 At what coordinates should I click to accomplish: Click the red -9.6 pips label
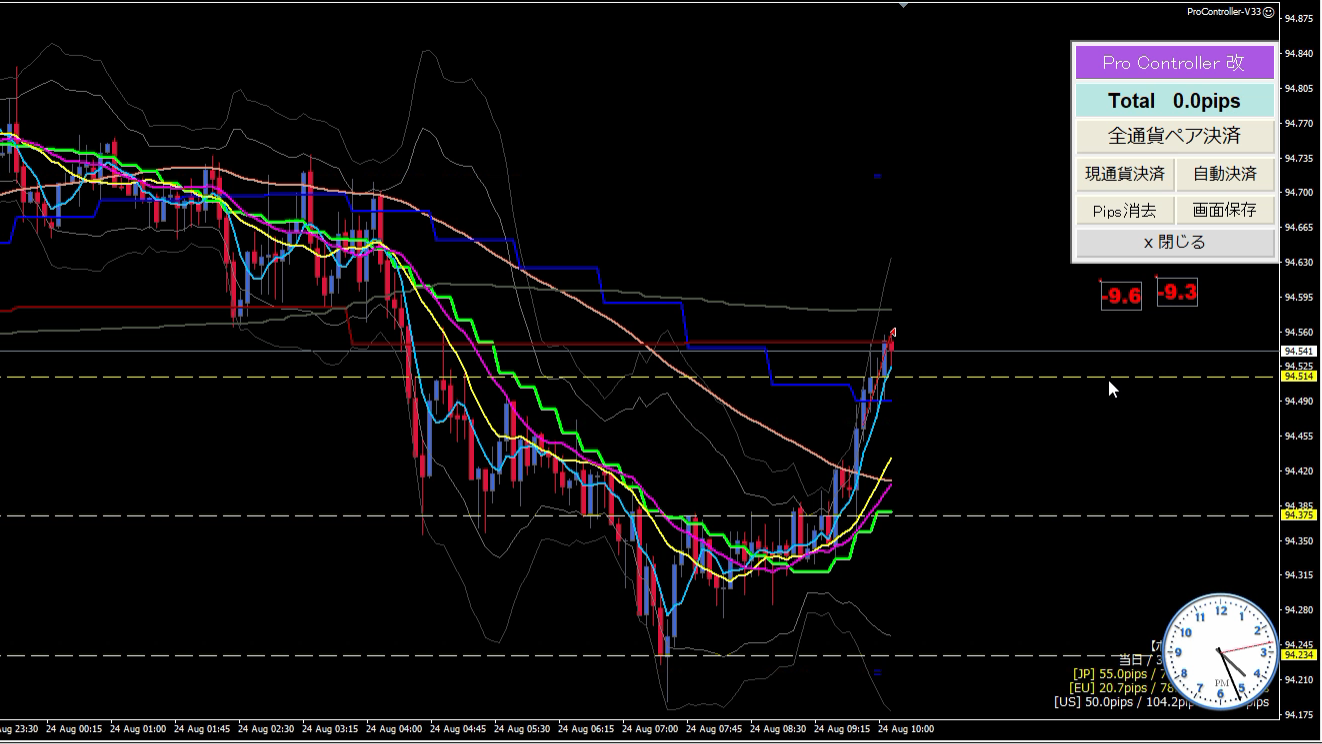click(1121, 295)
